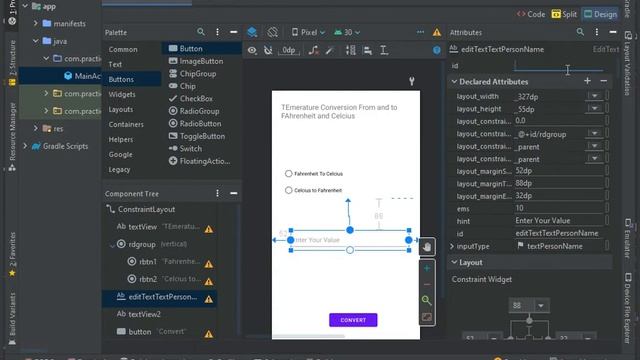Minimize the Attributes panel

click(x=613, y=32)
